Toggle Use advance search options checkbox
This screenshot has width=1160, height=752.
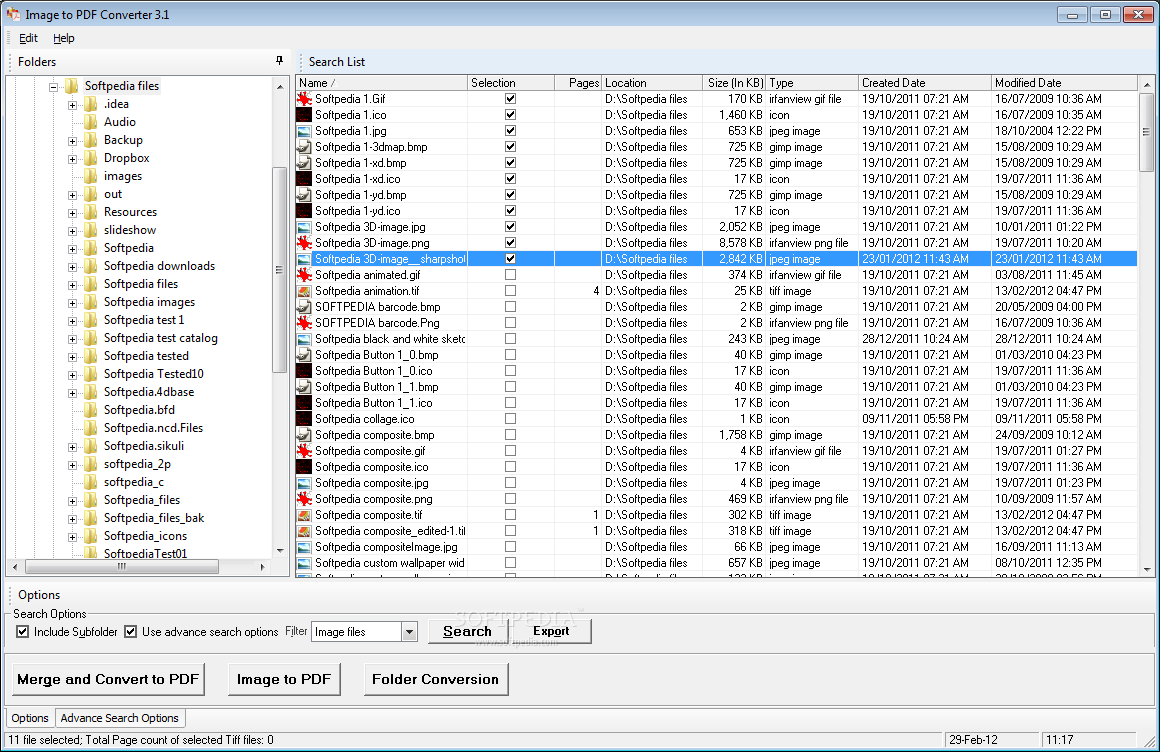(x=131, y=631)
